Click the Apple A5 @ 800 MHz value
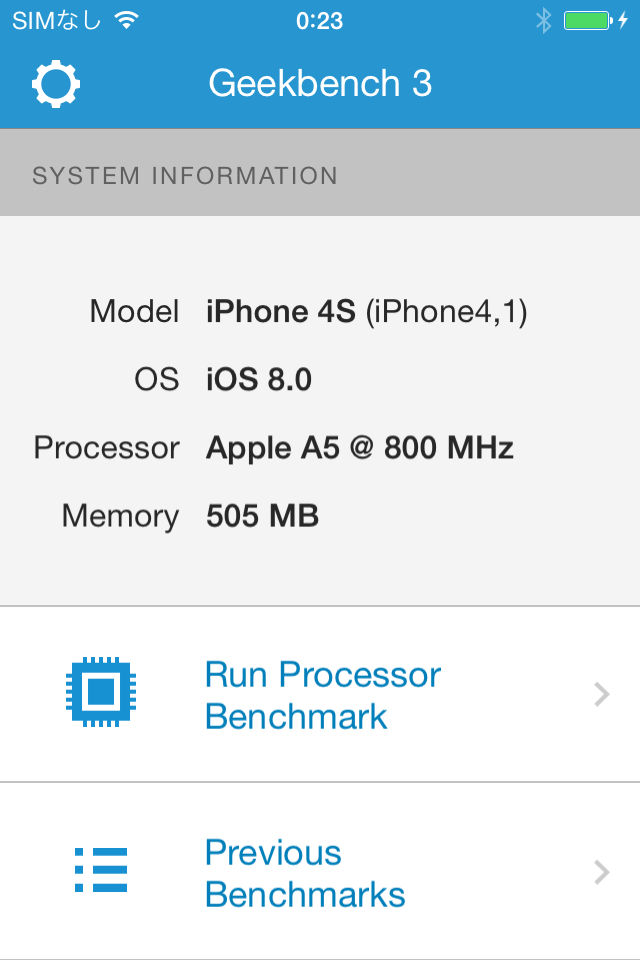Viewport: 640px width, 960px height. 360,447
